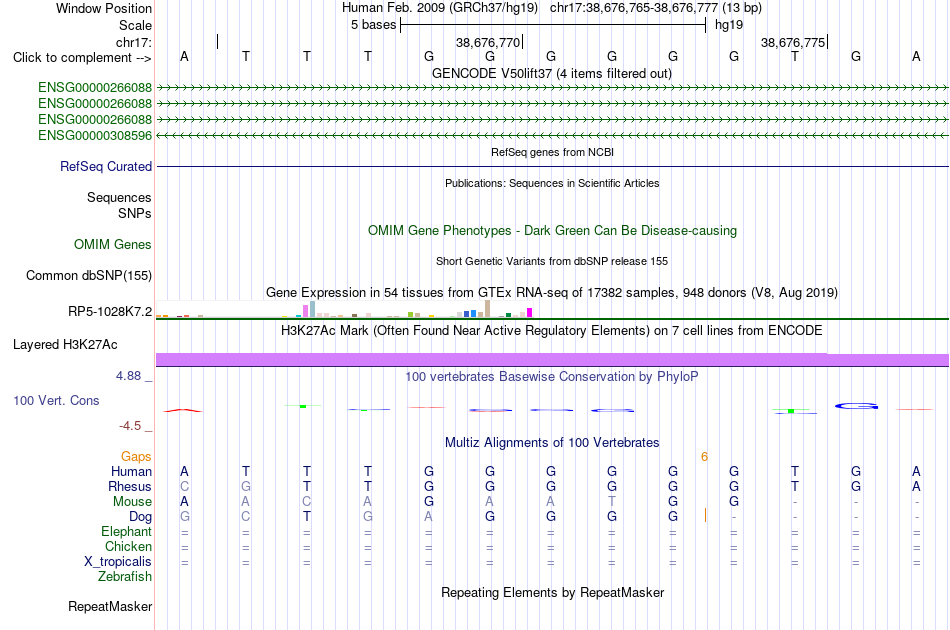Click the purple H3K27Ac signal bar

(x=552, y=360)
